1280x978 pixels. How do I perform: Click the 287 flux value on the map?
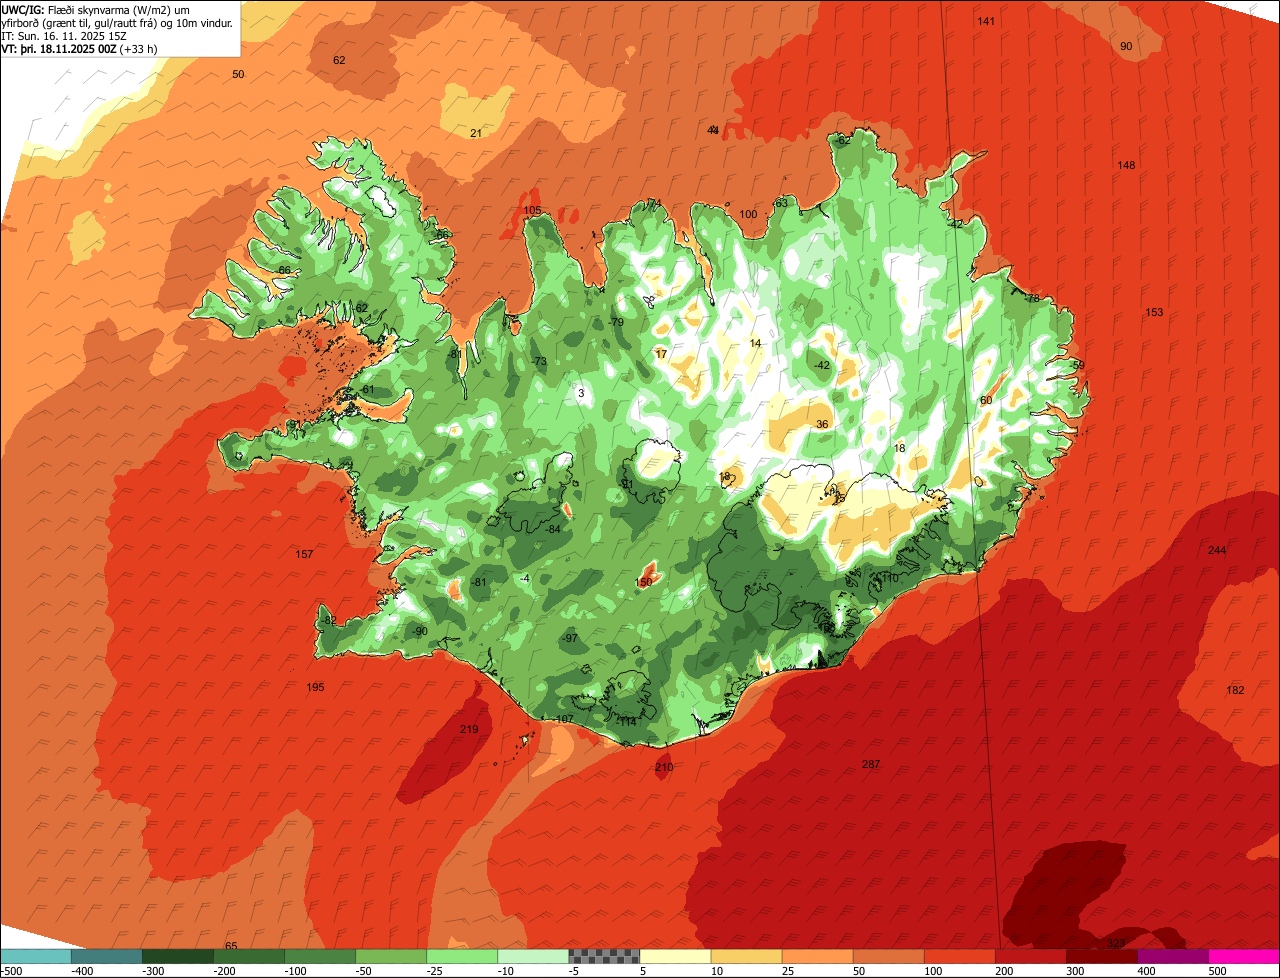tap(871, 764)
